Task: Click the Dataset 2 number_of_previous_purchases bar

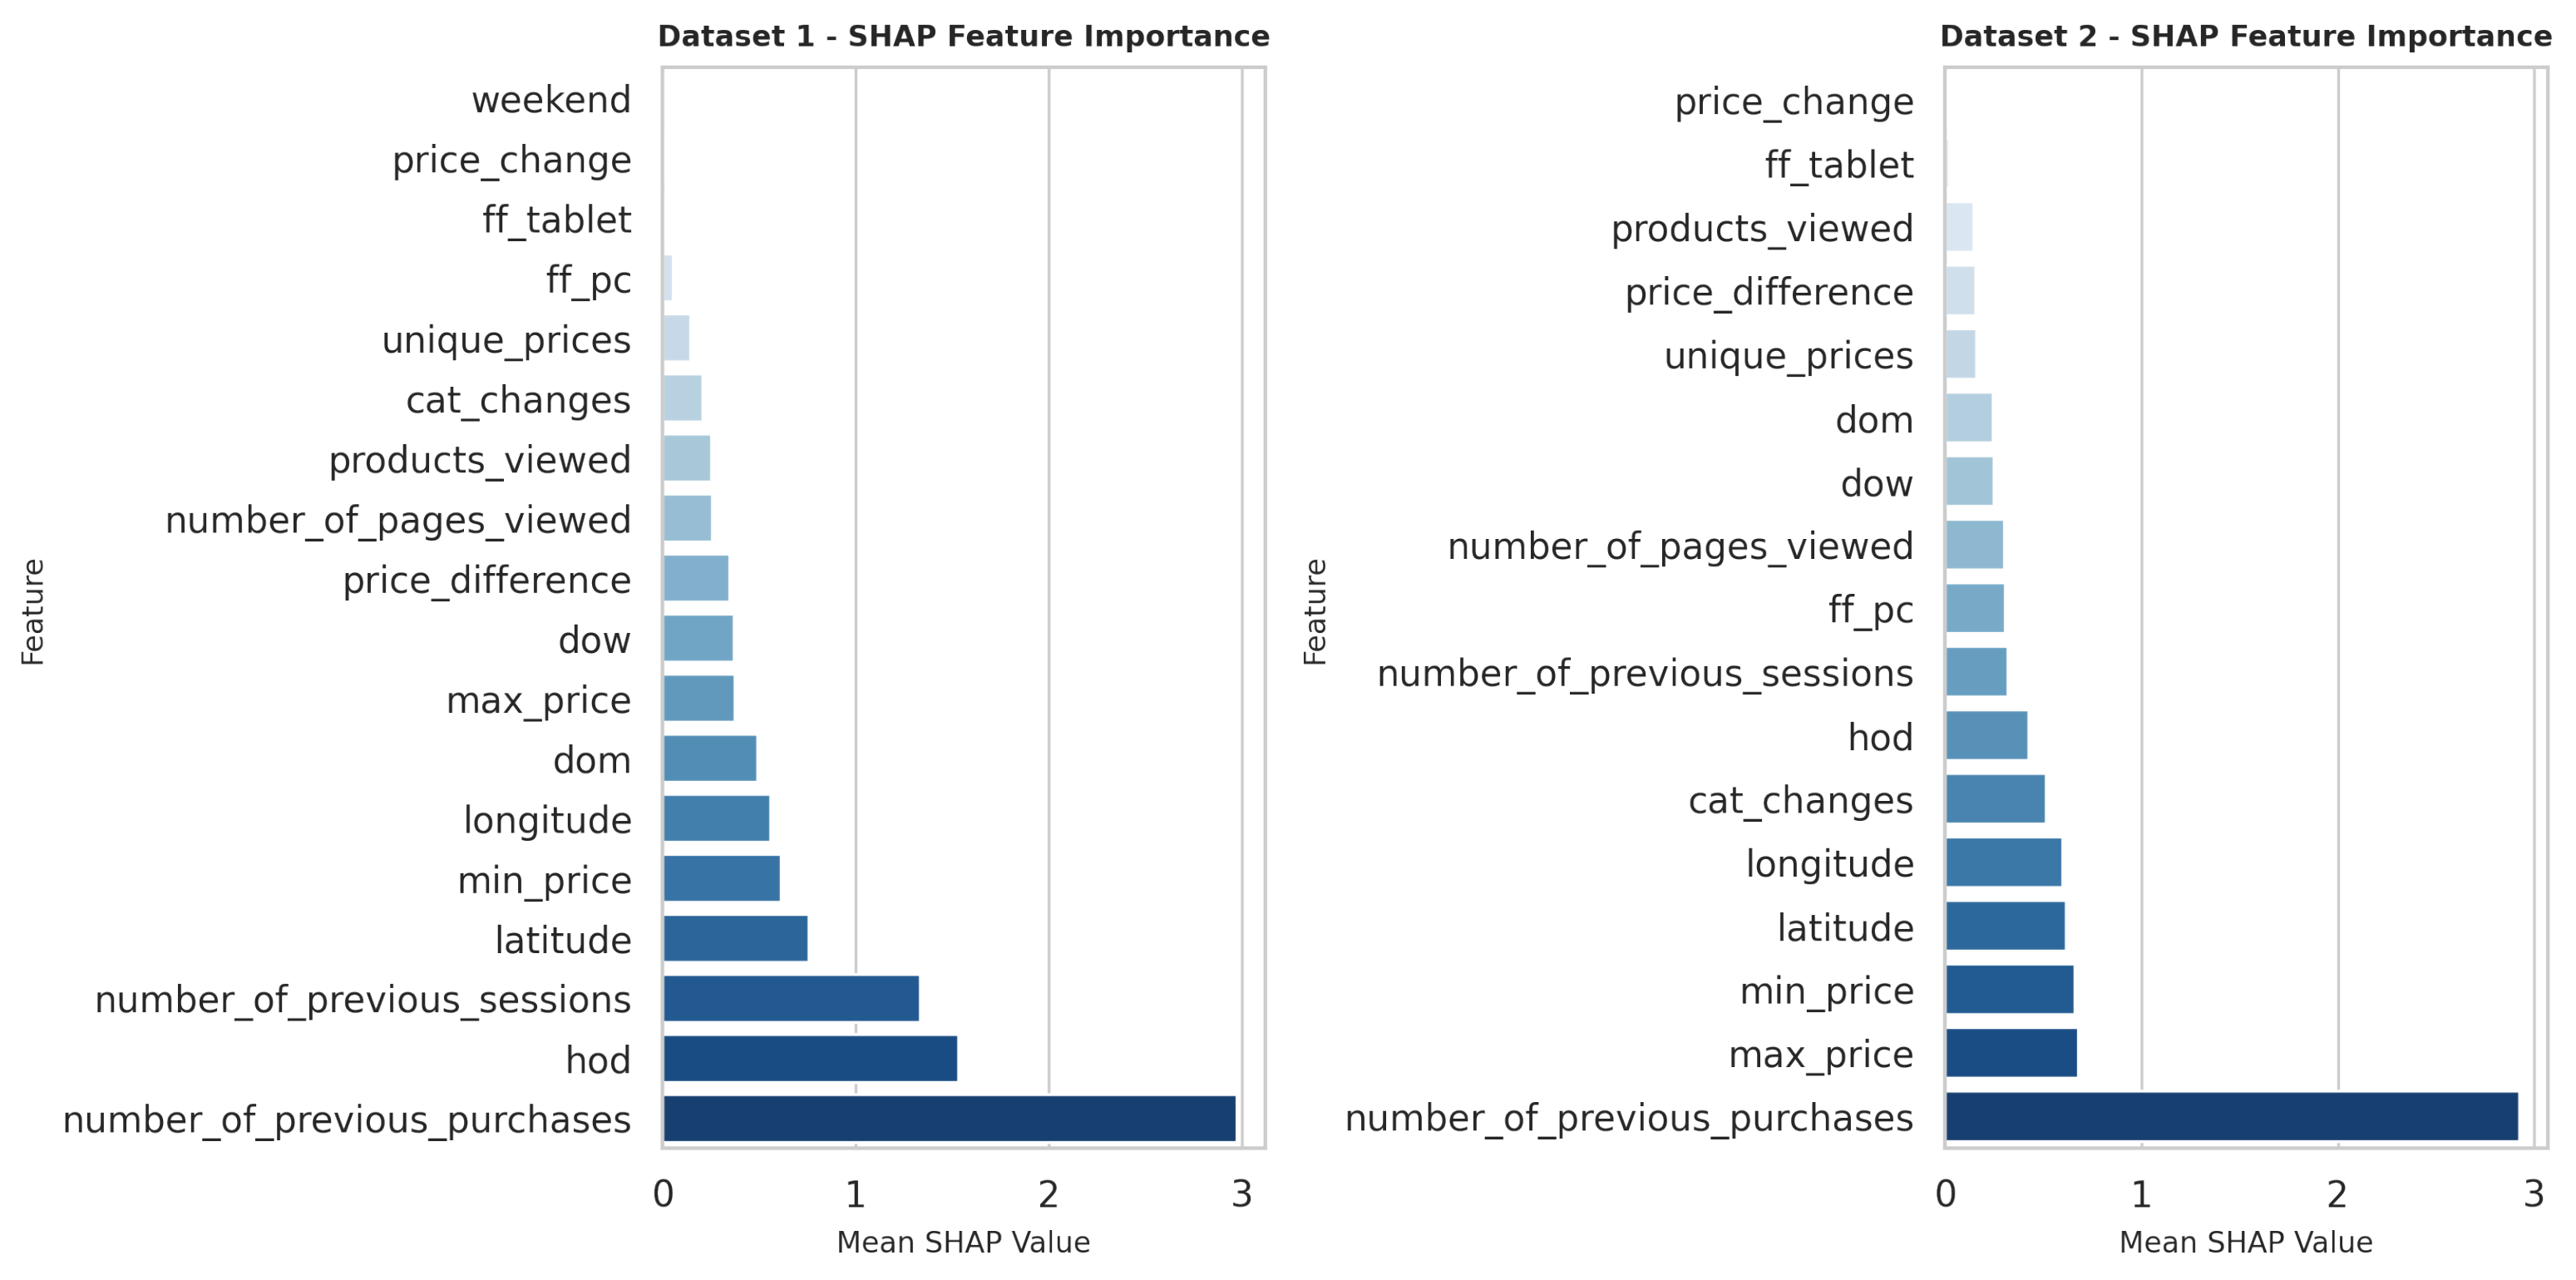Action: 2230,1116
